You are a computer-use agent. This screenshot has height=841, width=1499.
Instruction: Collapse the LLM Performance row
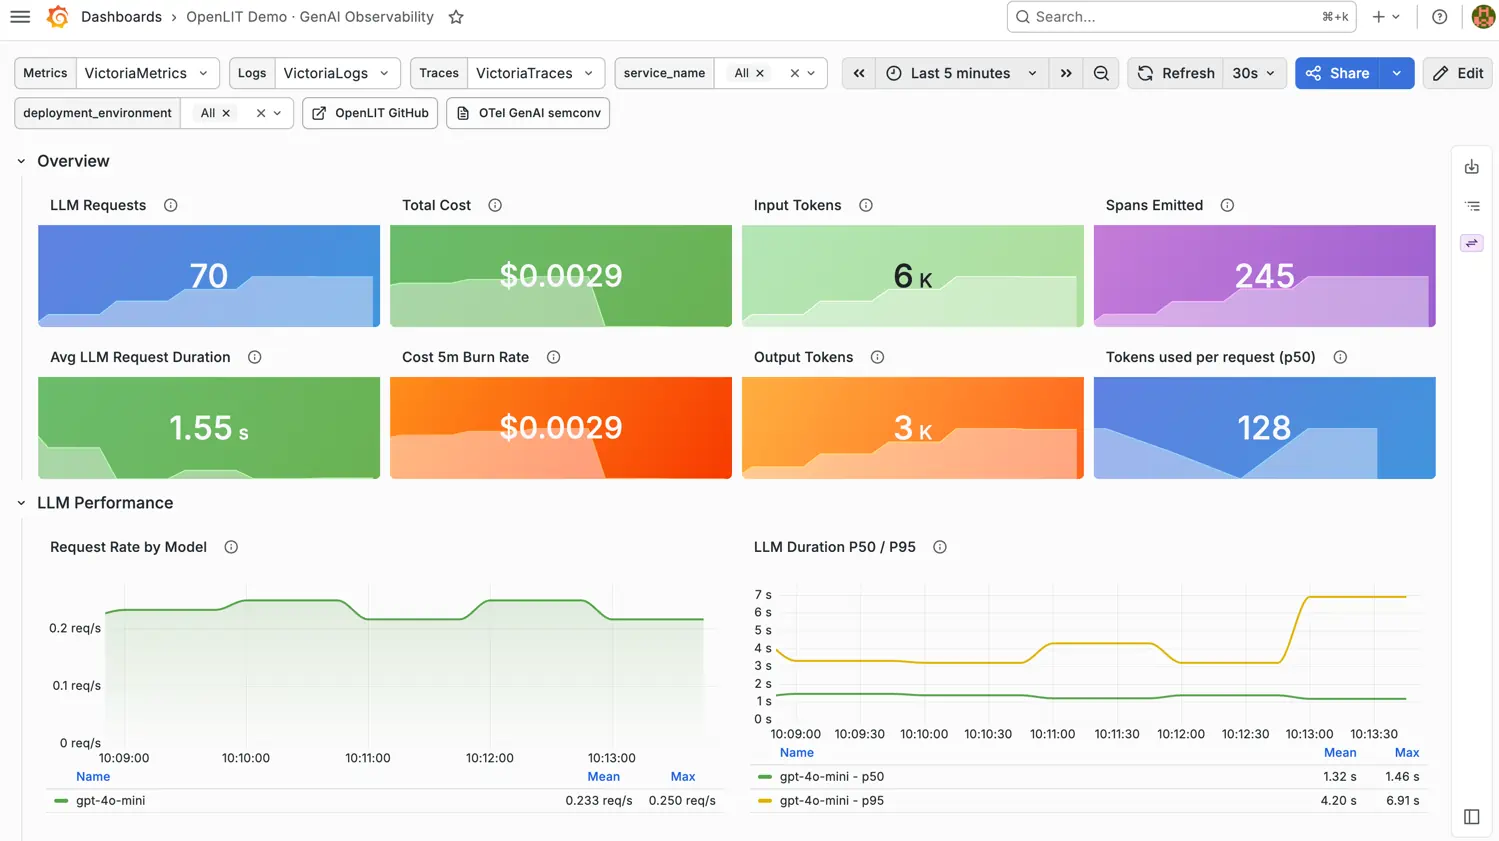click(21, 503)
